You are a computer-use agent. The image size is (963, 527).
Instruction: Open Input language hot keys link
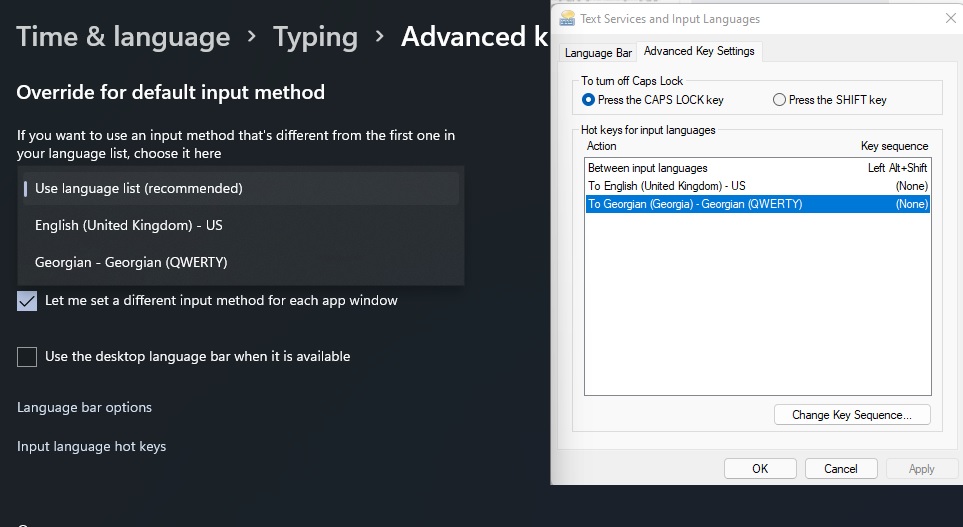click(92, 447)
